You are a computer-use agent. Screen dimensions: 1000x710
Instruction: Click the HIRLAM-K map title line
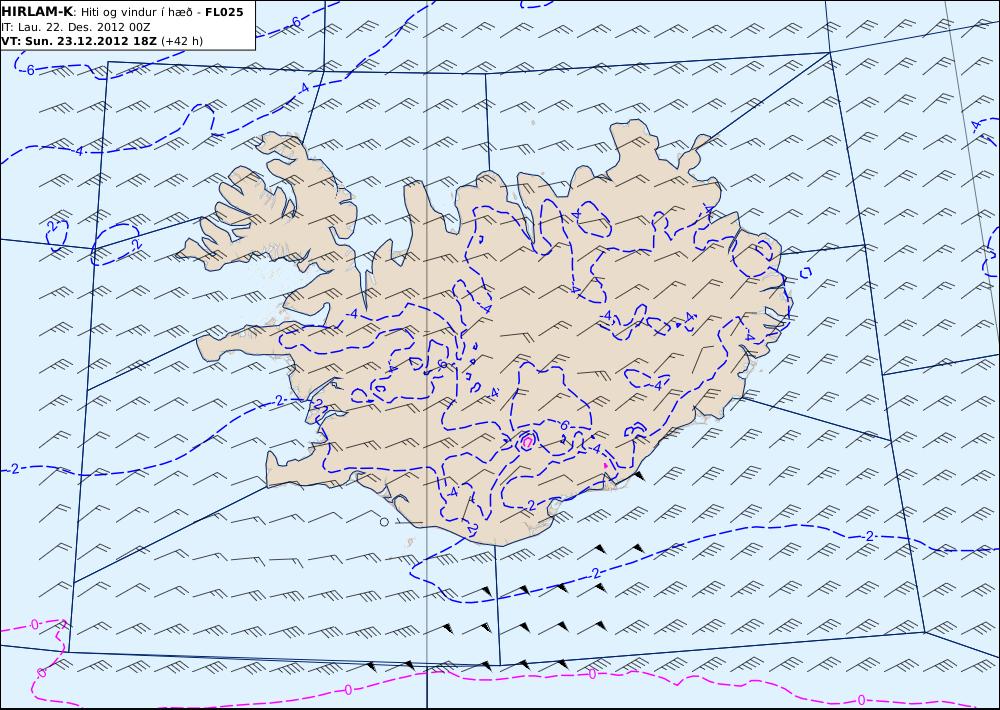tap(122, 12)
